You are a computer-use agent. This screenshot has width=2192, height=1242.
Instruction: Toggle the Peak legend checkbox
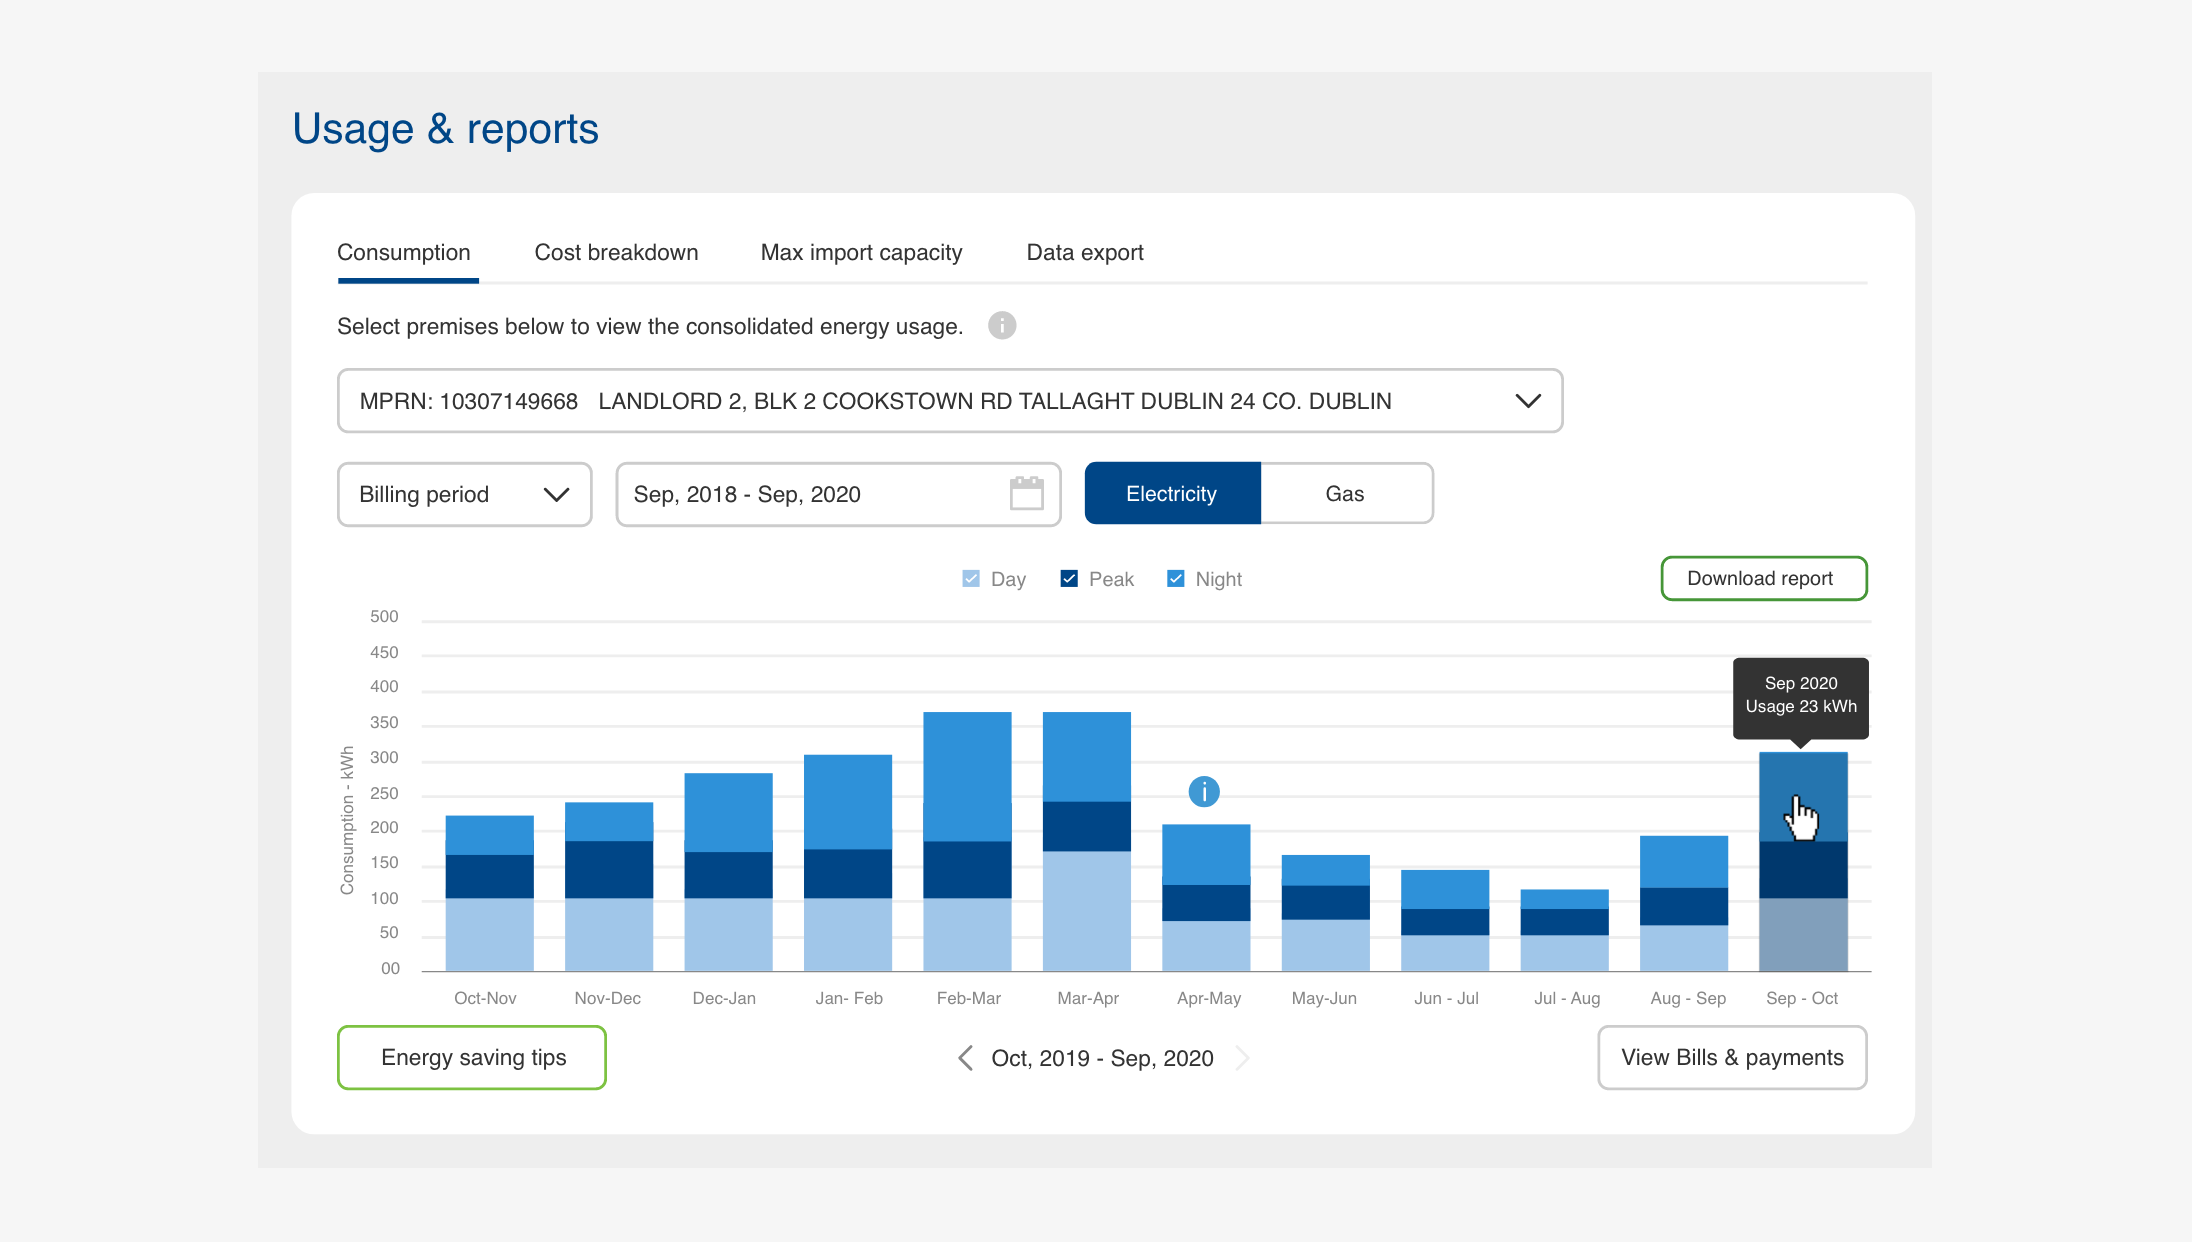1069,579
